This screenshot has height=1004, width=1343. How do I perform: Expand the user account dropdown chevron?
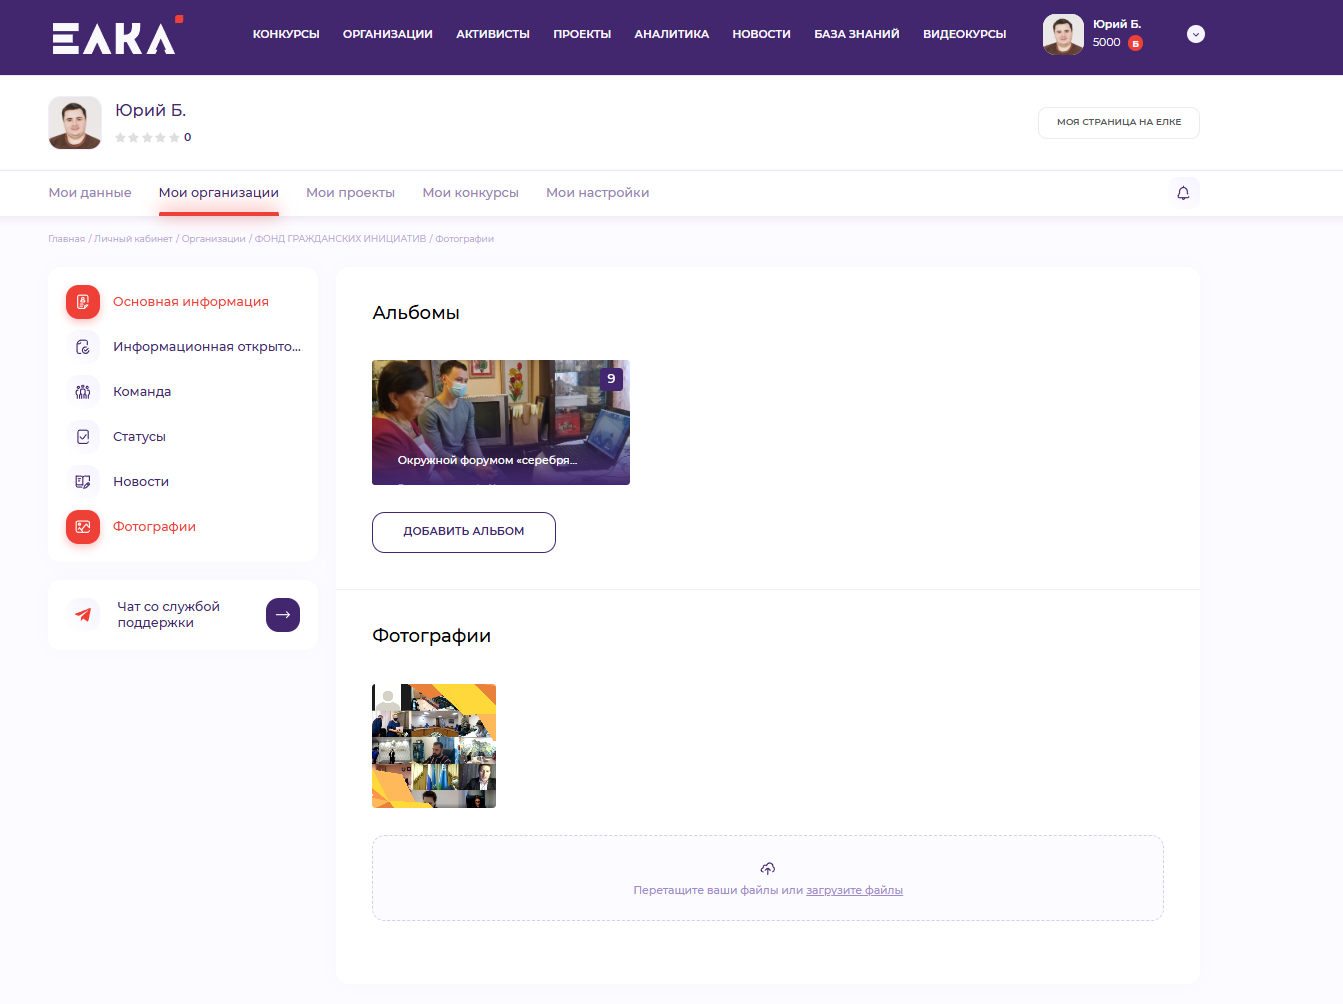click(x=1195, y=34)
